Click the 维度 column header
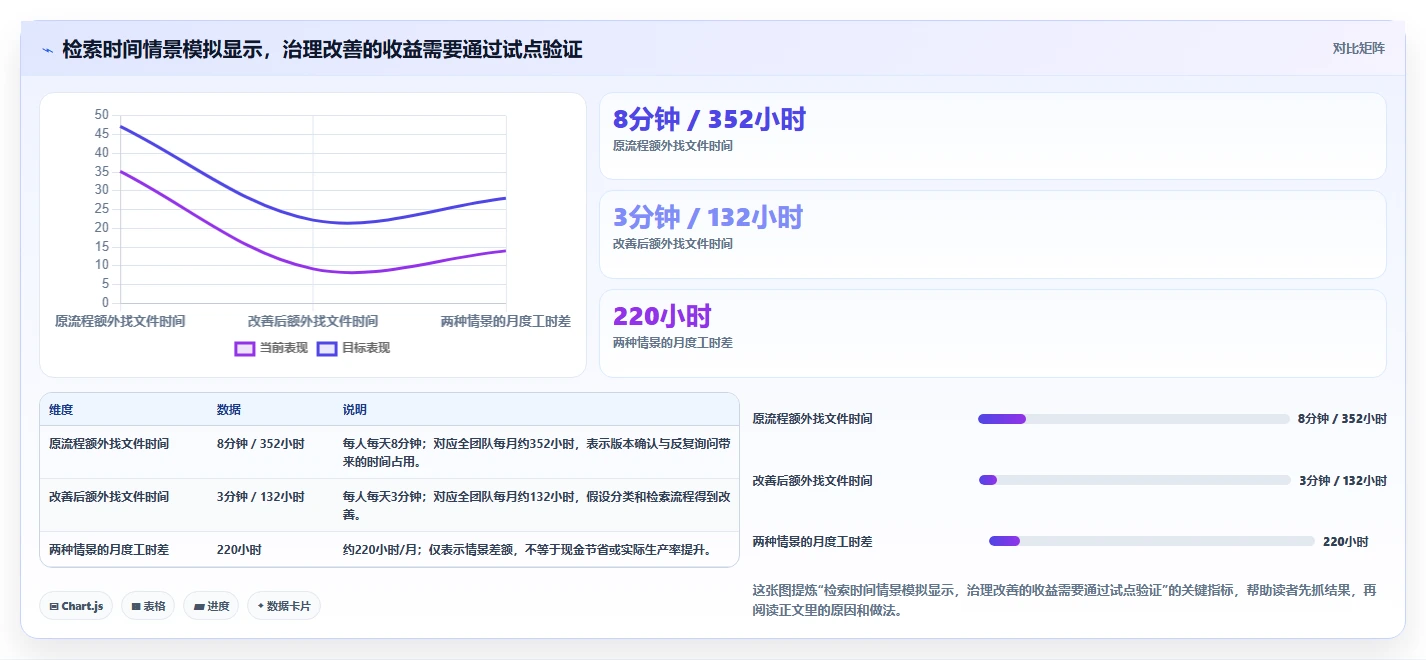 point(61,410)
